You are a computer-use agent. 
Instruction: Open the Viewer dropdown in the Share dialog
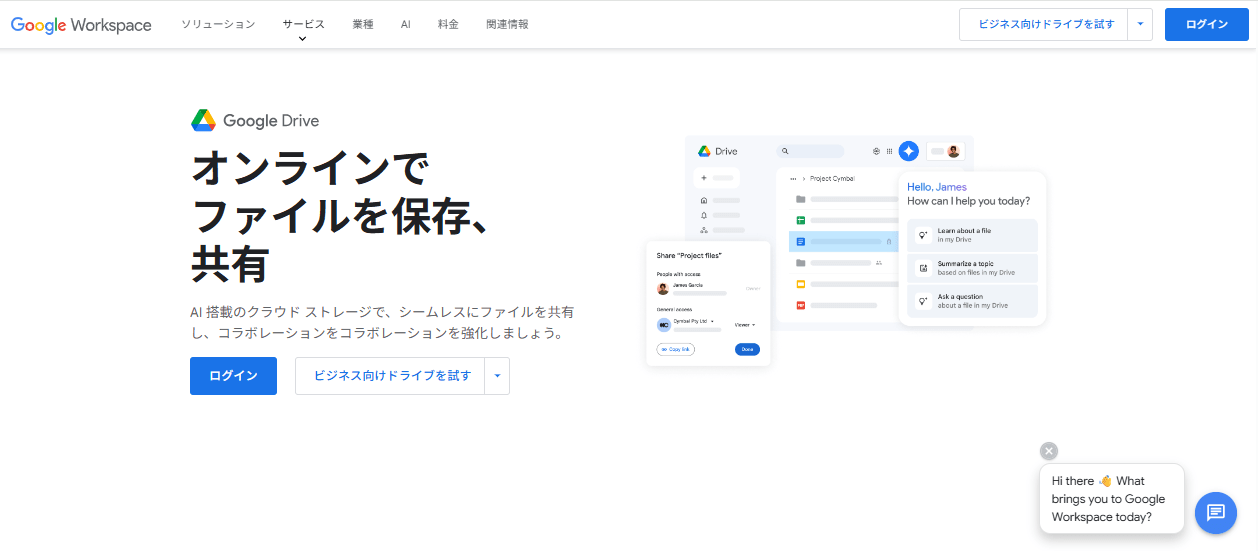pos(745,324)
